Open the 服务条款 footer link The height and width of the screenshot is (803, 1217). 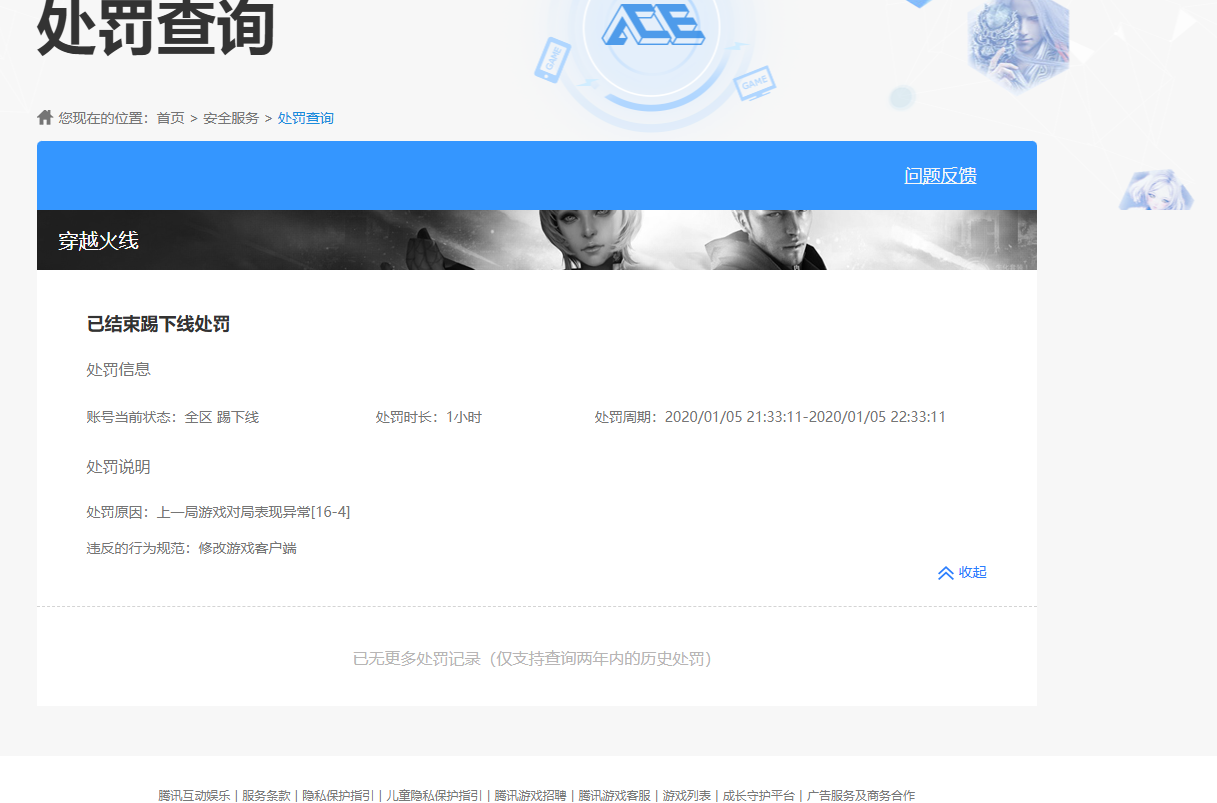coord(266,796)
